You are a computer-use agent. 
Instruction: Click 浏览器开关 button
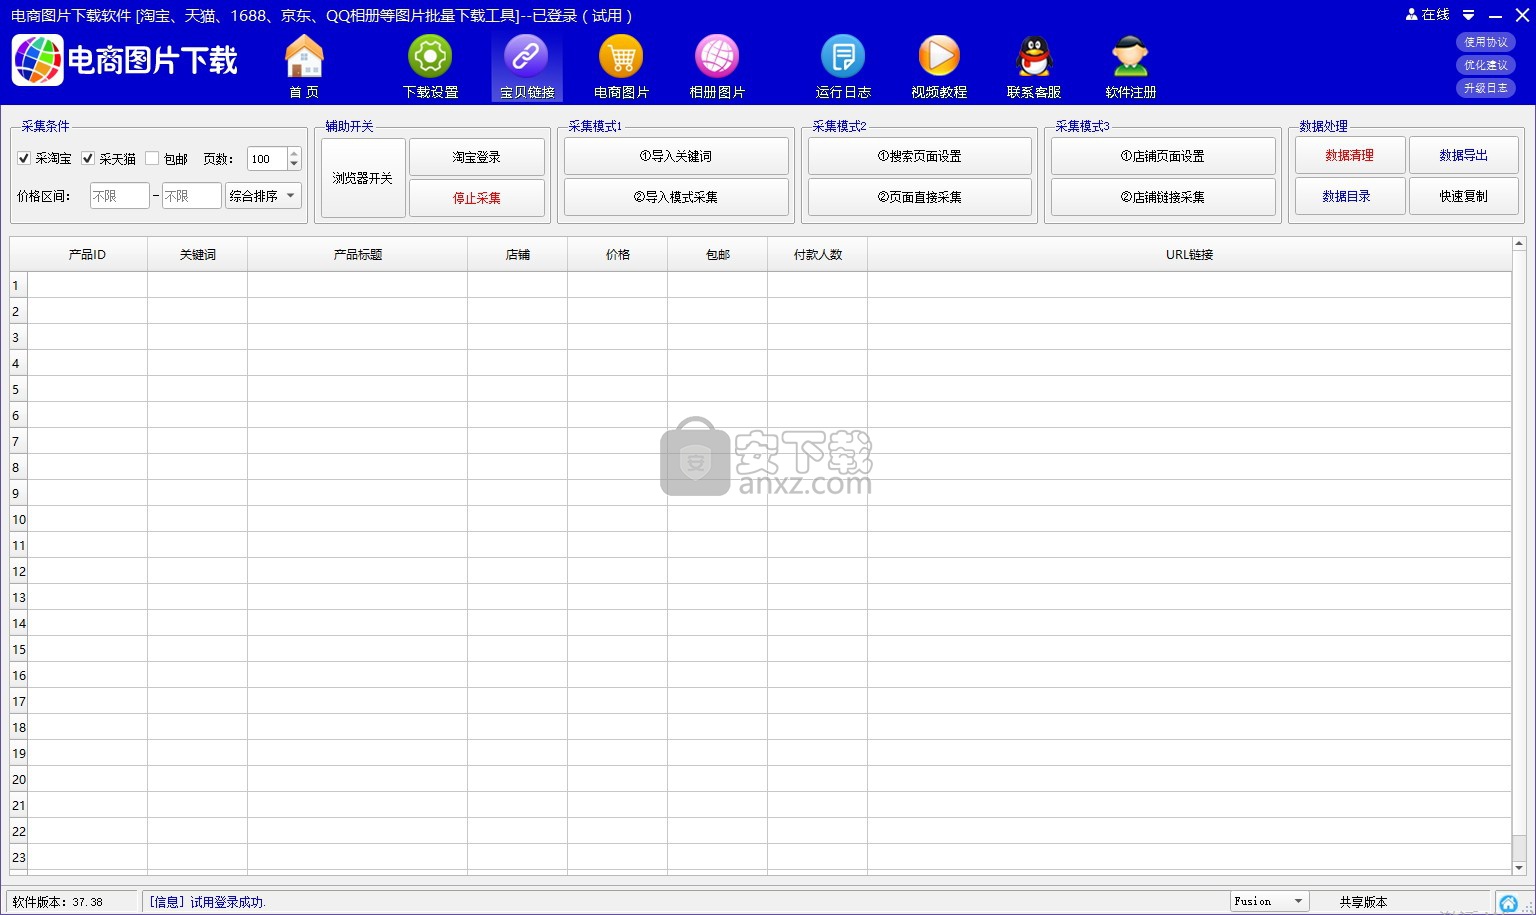pos(363,178)
